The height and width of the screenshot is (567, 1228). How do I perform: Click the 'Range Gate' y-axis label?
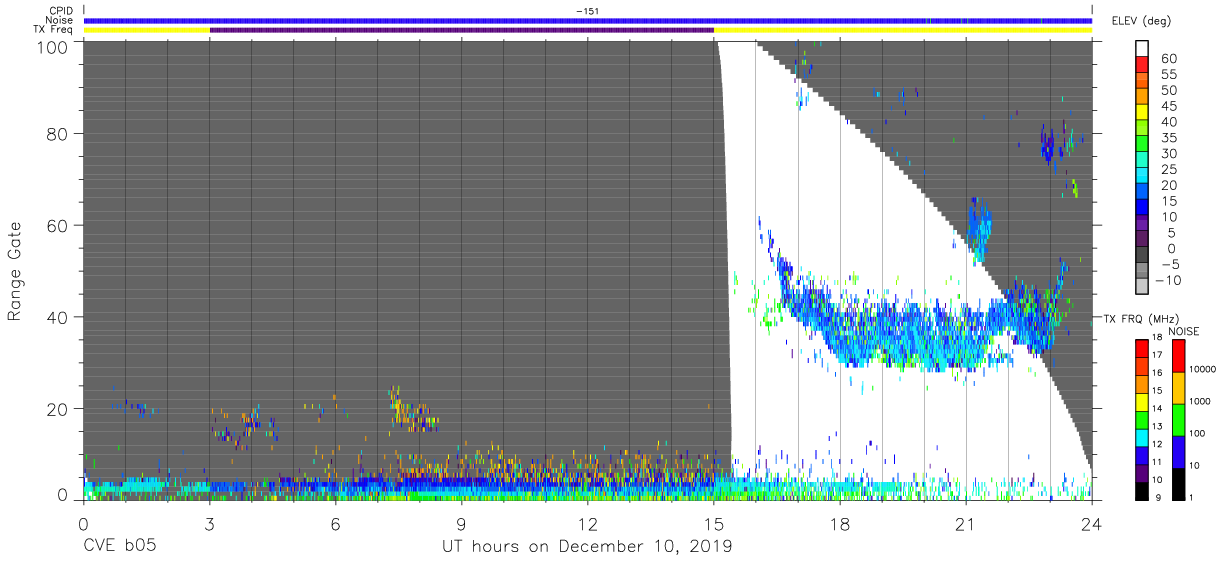[x=15, y=272]
